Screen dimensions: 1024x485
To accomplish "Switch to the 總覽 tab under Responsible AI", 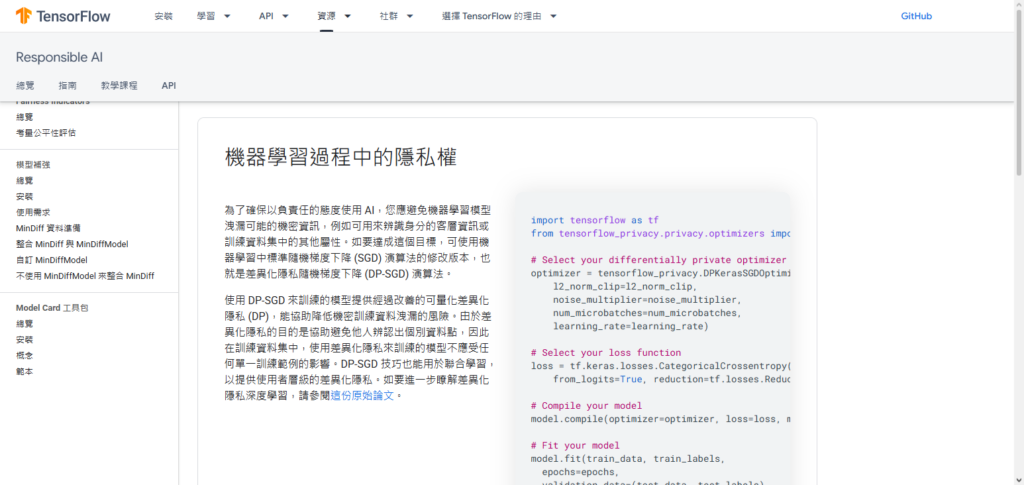I will [x=25, y=86].
